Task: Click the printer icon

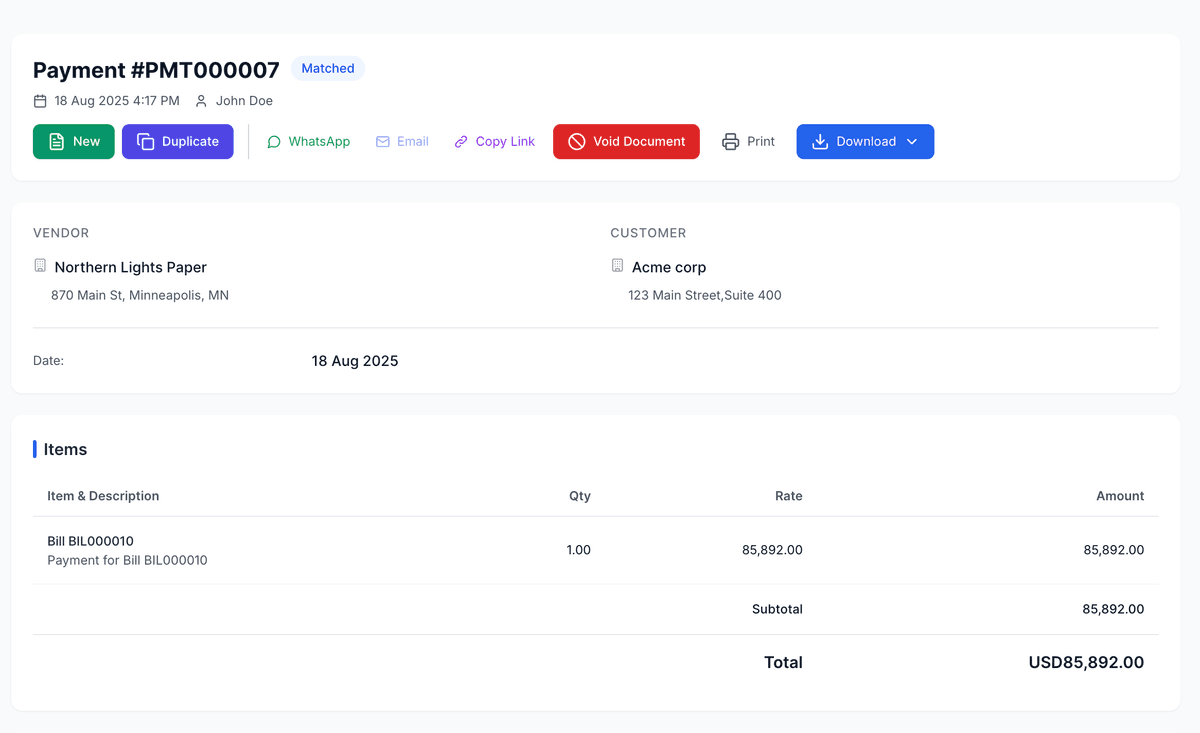Action: click(731, 142)
